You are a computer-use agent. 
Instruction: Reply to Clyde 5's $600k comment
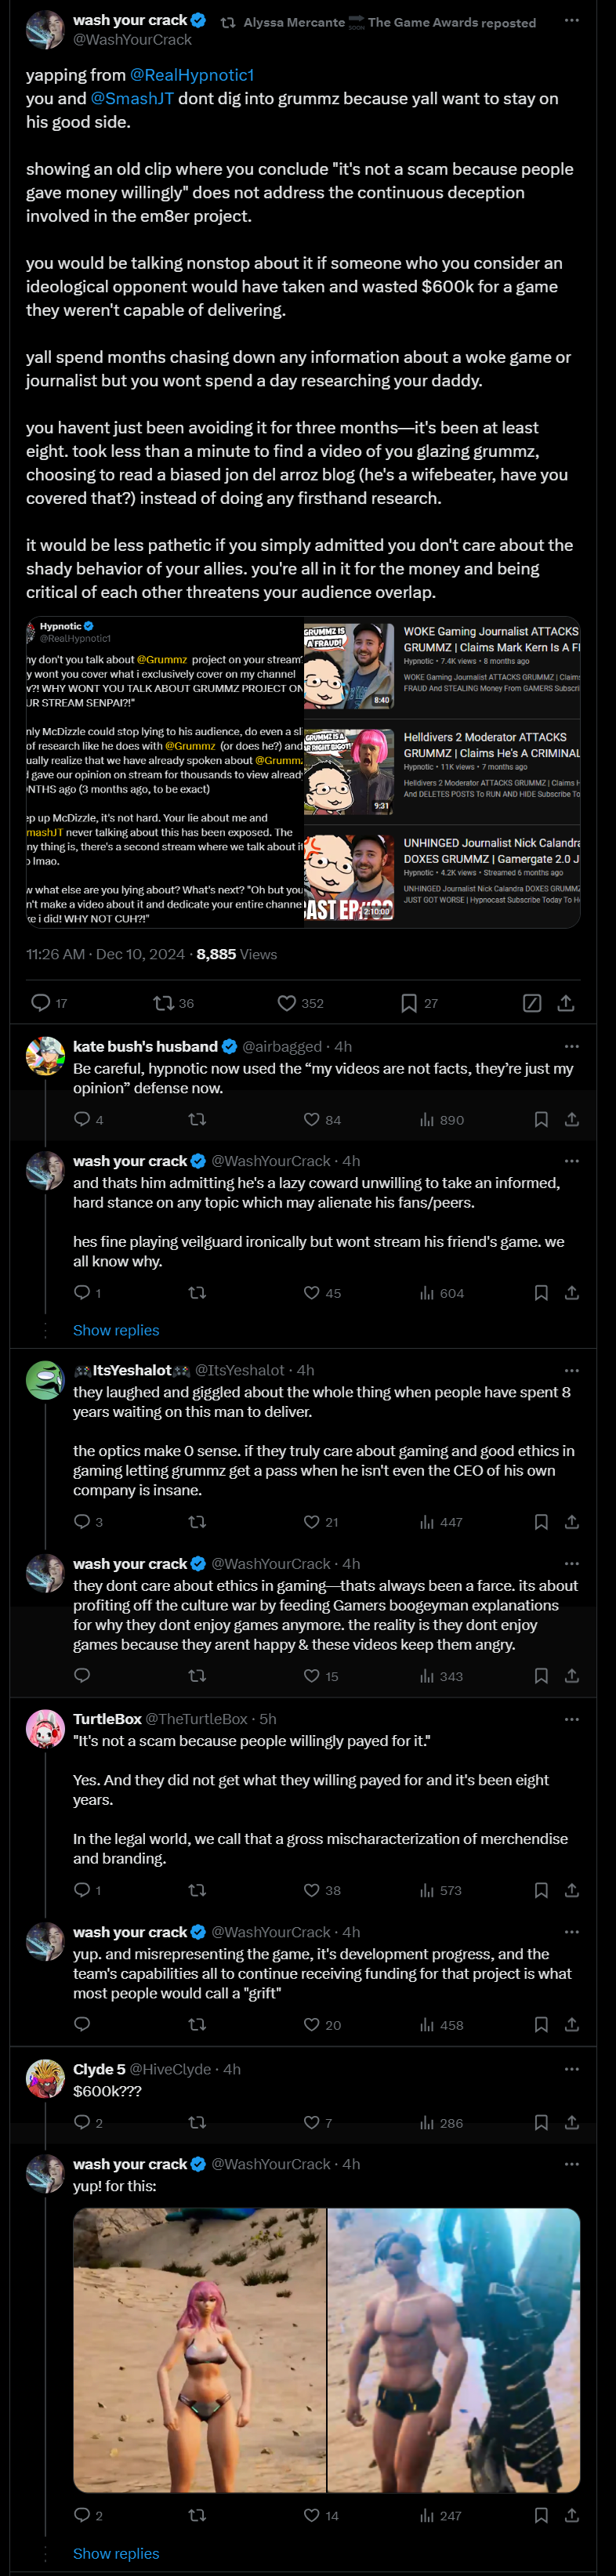(82, 2122)
